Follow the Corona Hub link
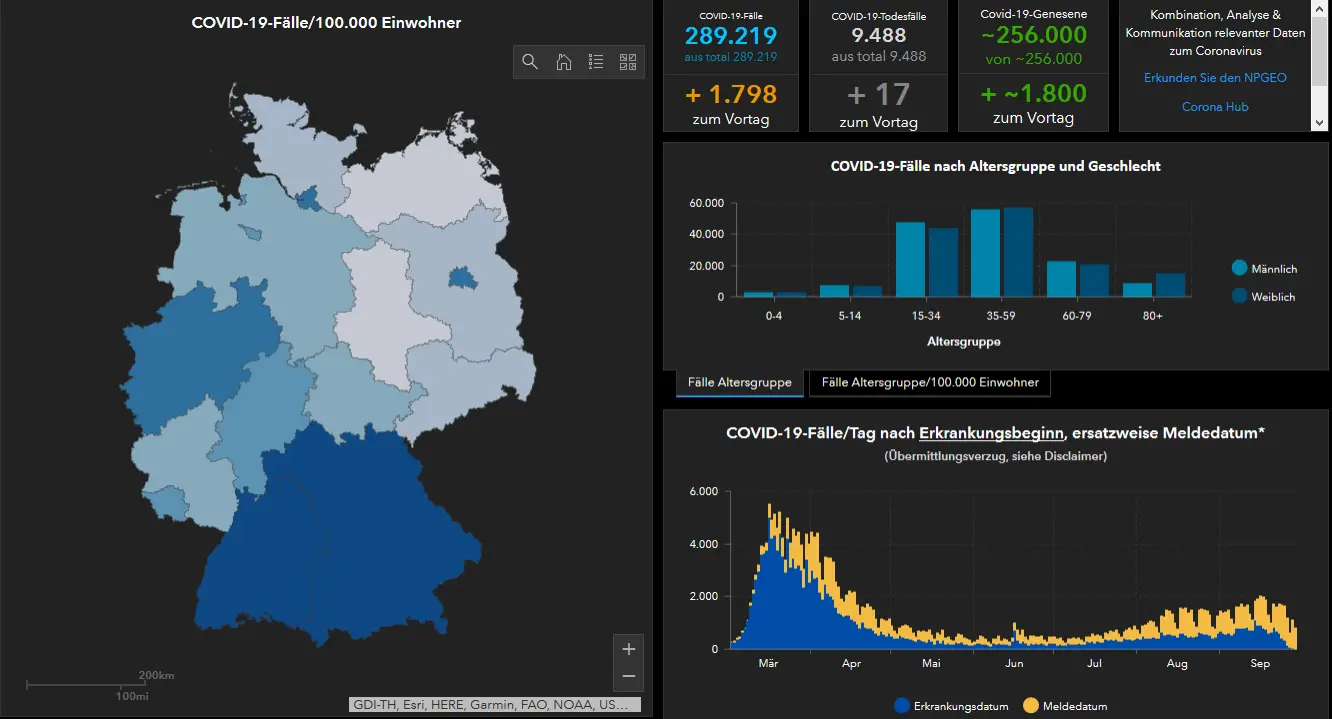The width and height of the screenshot is (1332, 719). tap(1215, 107)
